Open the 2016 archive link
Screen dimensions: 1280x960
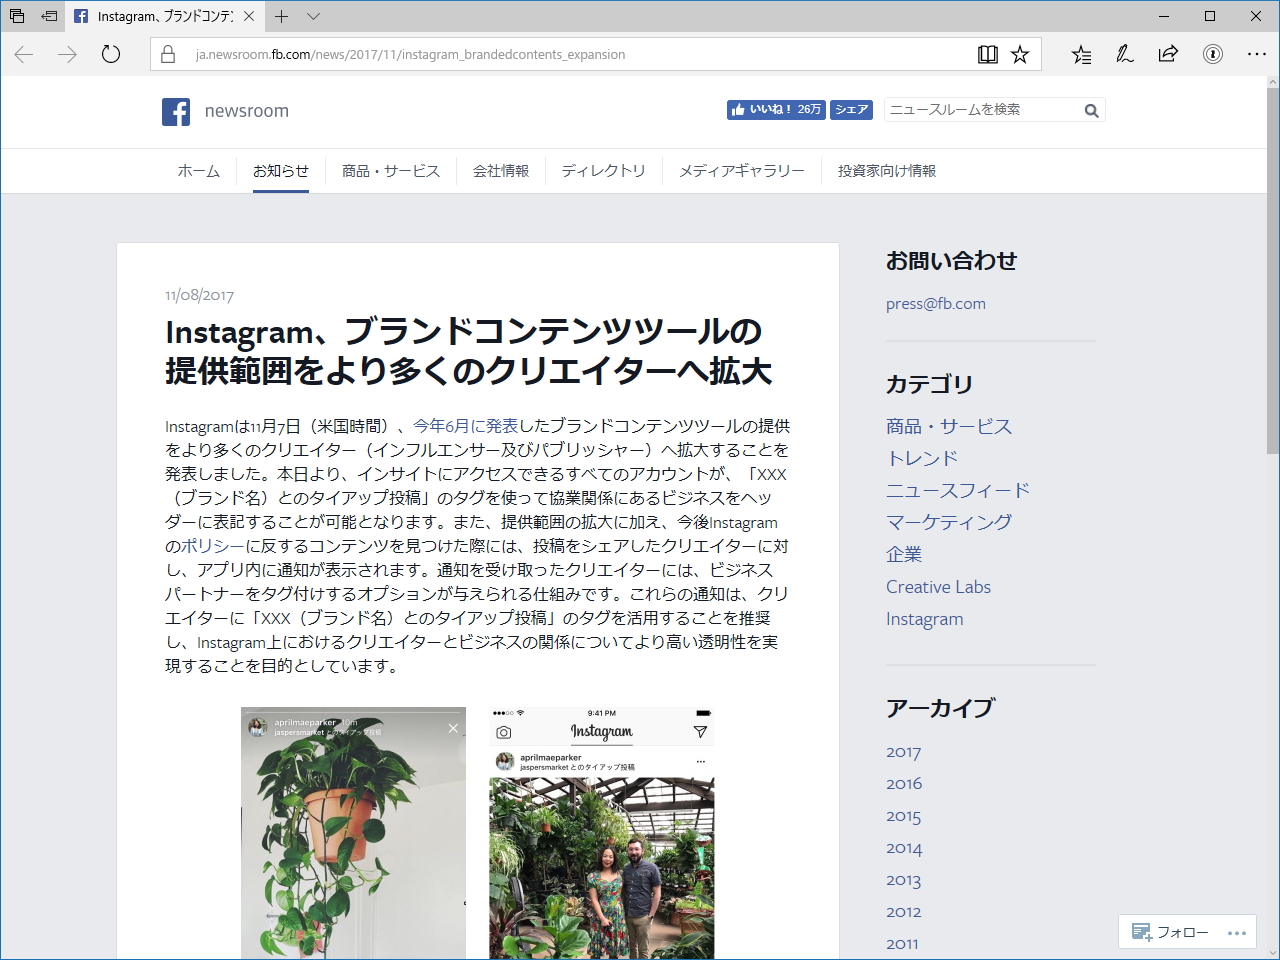coord(904,784)
